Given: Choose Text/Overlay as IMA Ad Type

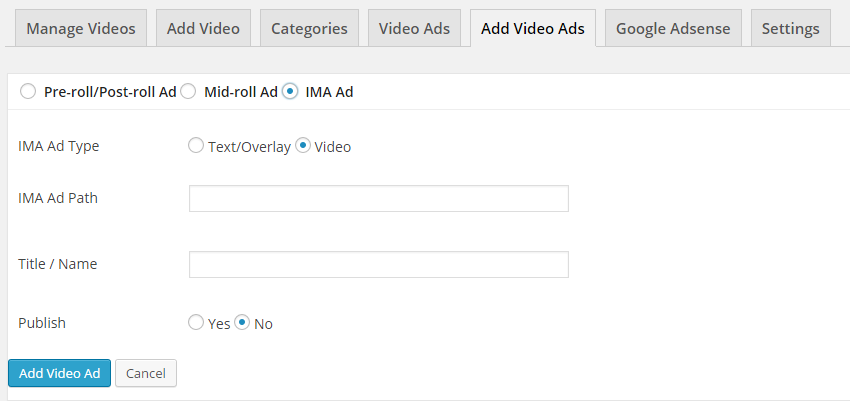Looking at the screenshot, I should (x=196, y=146).
